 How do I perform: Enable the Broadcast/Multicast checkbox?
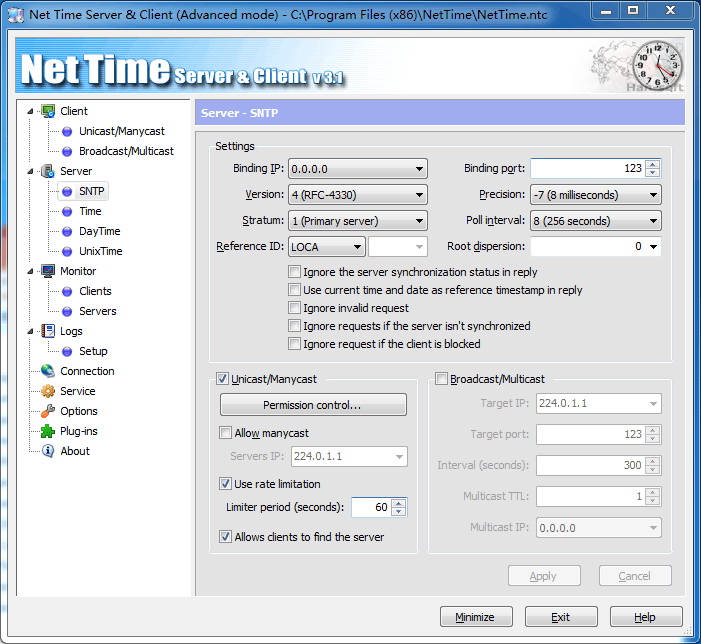click(x=442, y=379)
